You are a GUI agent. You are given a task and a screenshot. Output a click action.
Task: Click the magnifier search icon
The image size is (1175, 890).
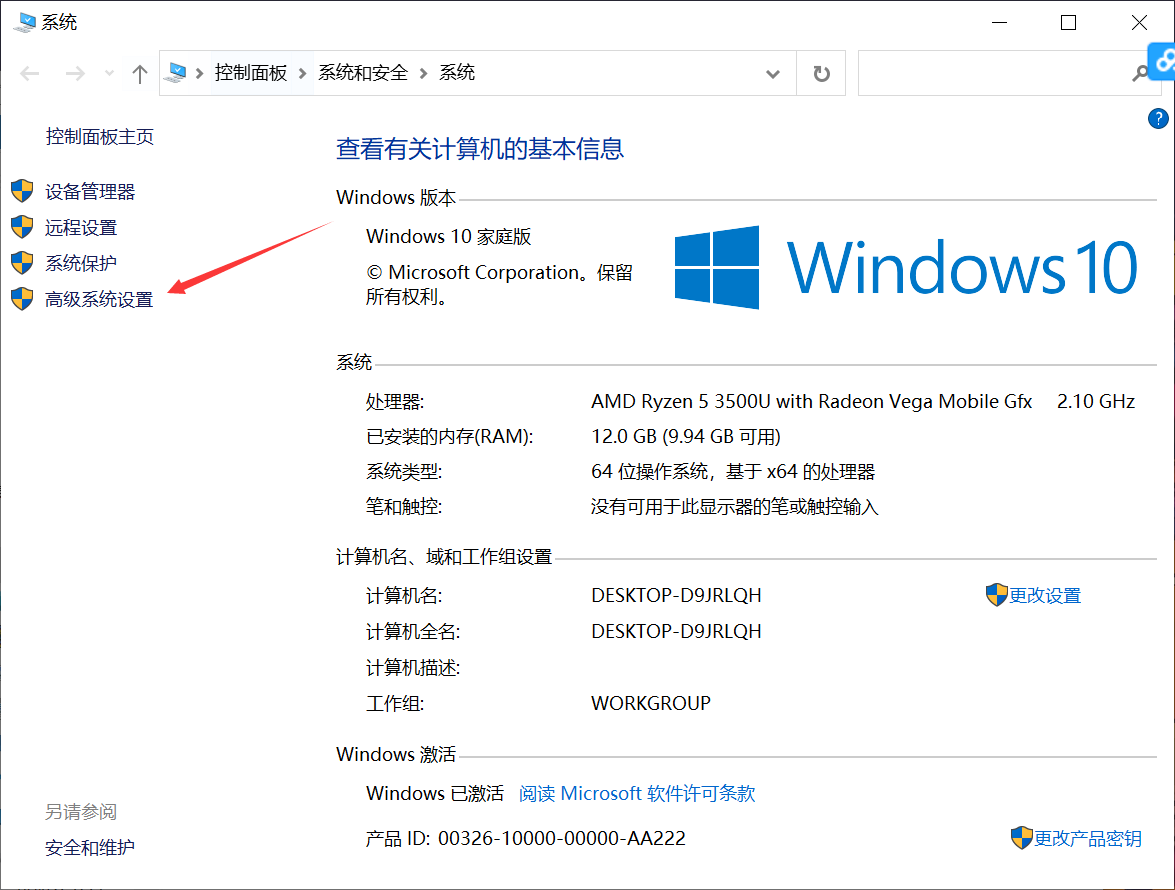pos(1140,73)
